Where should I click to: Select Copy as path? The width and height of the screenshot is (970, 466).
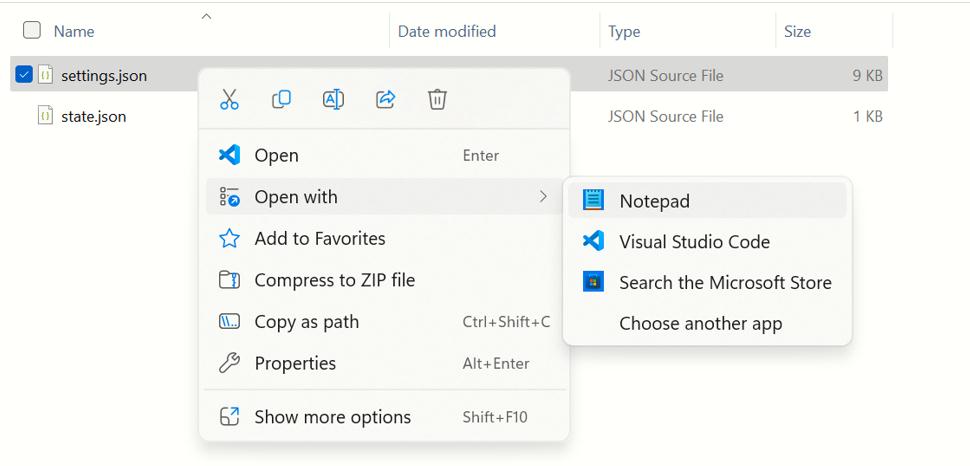306,322
